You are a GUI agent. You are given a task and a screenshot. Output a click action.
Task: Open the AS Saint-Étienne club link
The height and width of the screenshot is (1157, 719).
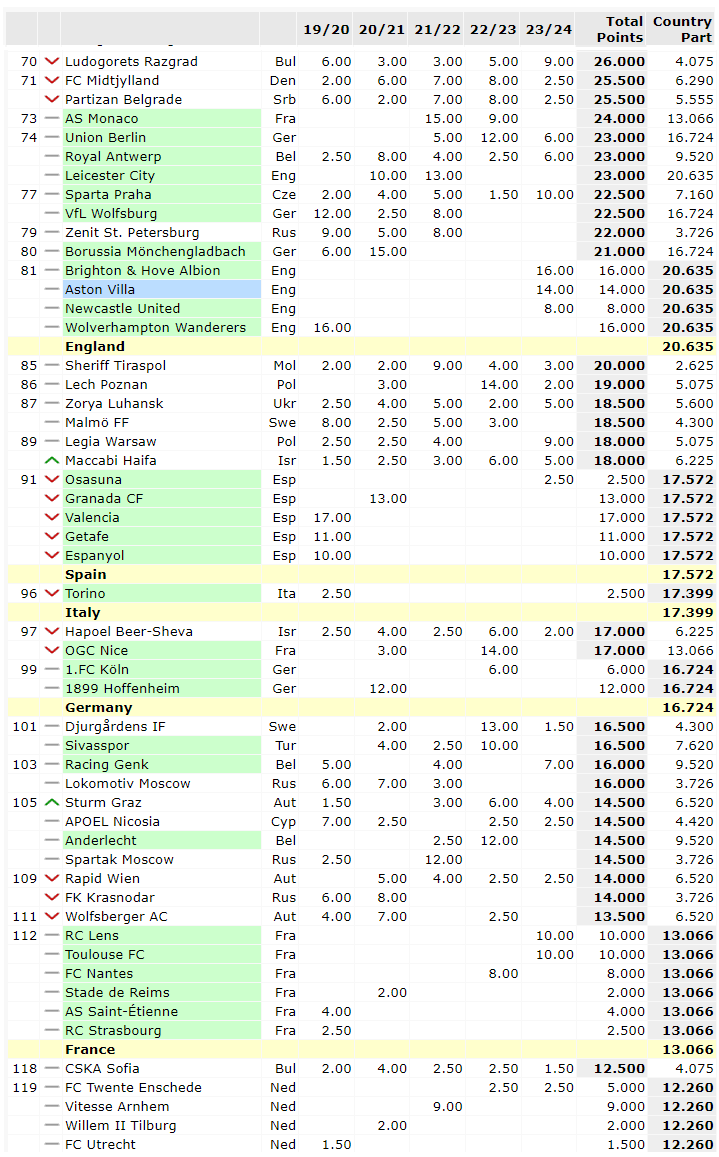[121, 1011]
